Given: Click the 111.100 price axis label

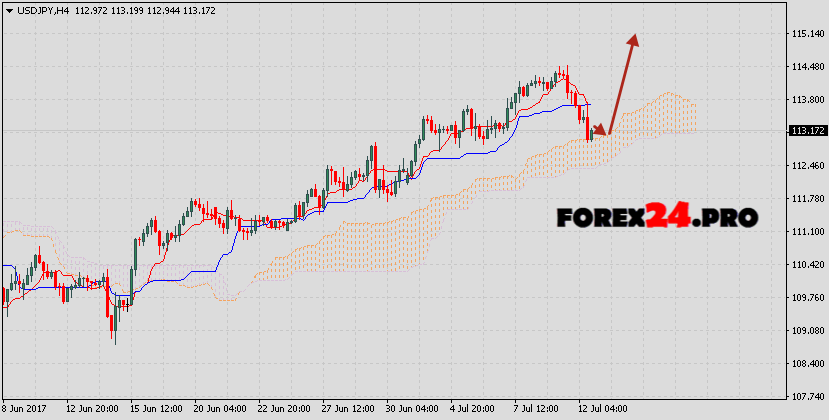Looking at the screenshot, I should click(806, 231).
